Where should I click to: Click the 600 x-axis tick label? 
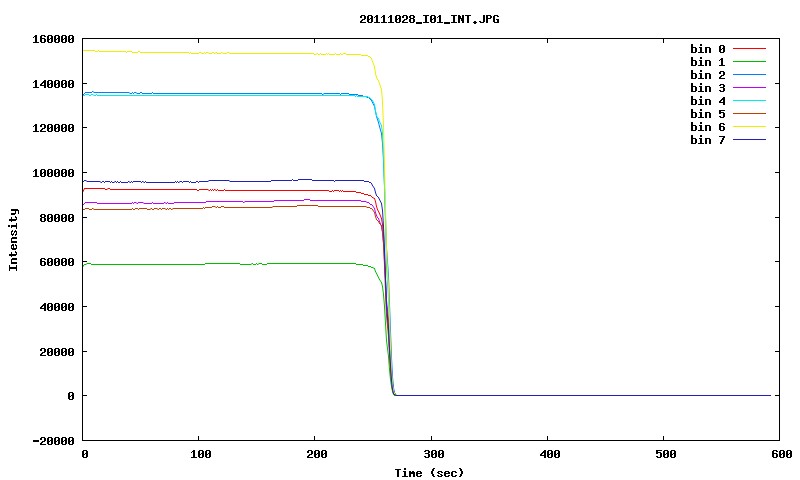click(x=782, y=454)
